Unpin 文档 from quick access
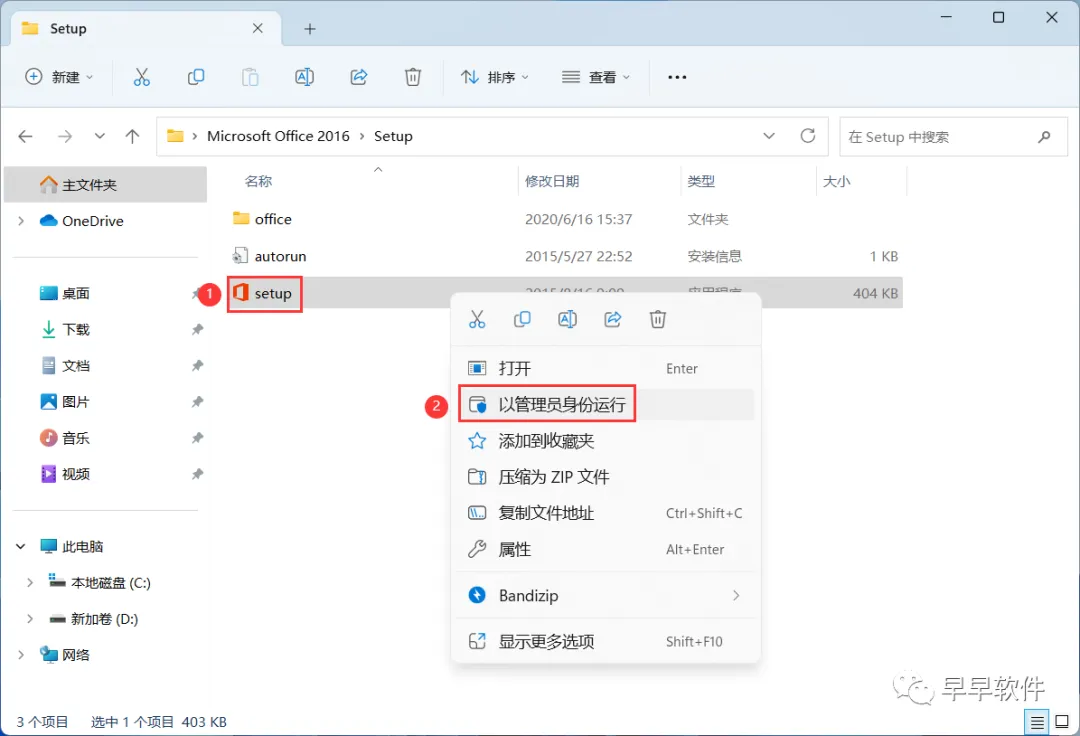Image resolution: width=1080 pixels, height=736 pixels. (x=198, y=366)
